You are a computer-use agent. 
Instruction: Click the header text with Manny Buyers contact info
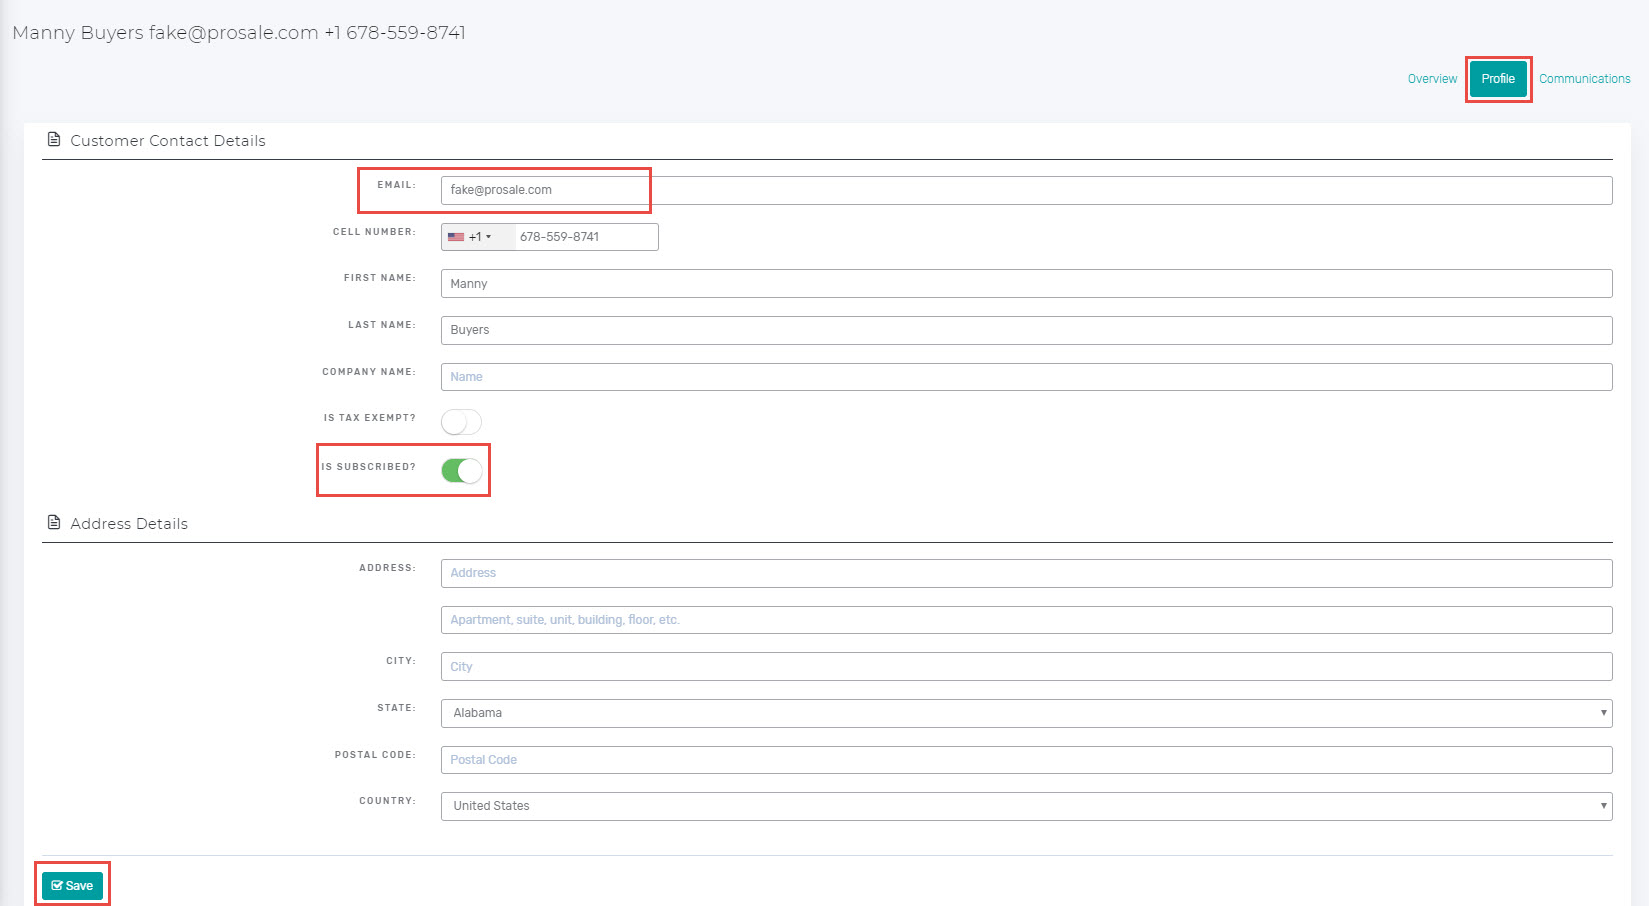pyautogui.click(x=239, y=33)
